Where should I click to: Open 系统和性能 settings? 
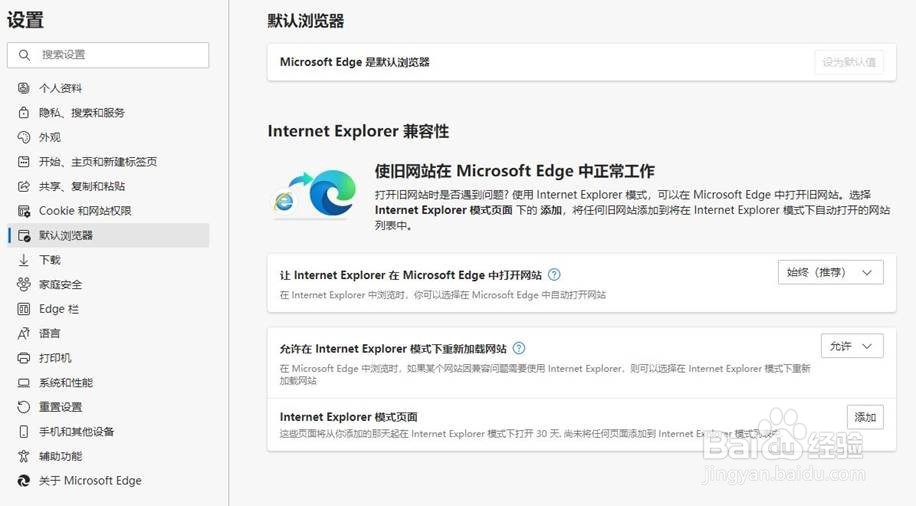pos(108,383)
